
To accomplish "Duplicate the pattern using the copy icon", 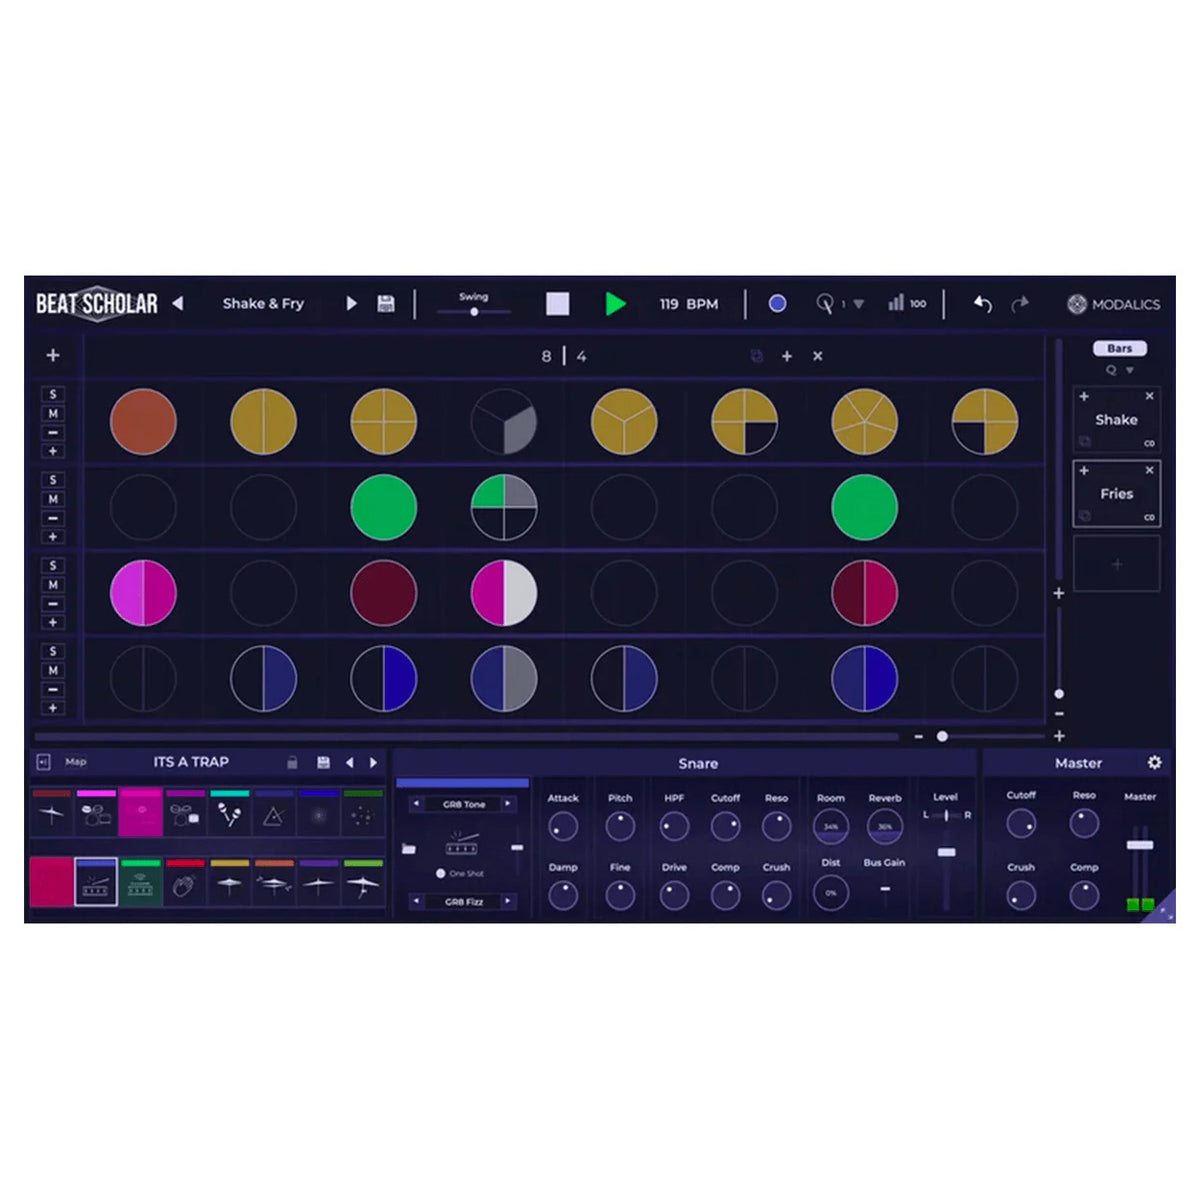I will 756,356.
